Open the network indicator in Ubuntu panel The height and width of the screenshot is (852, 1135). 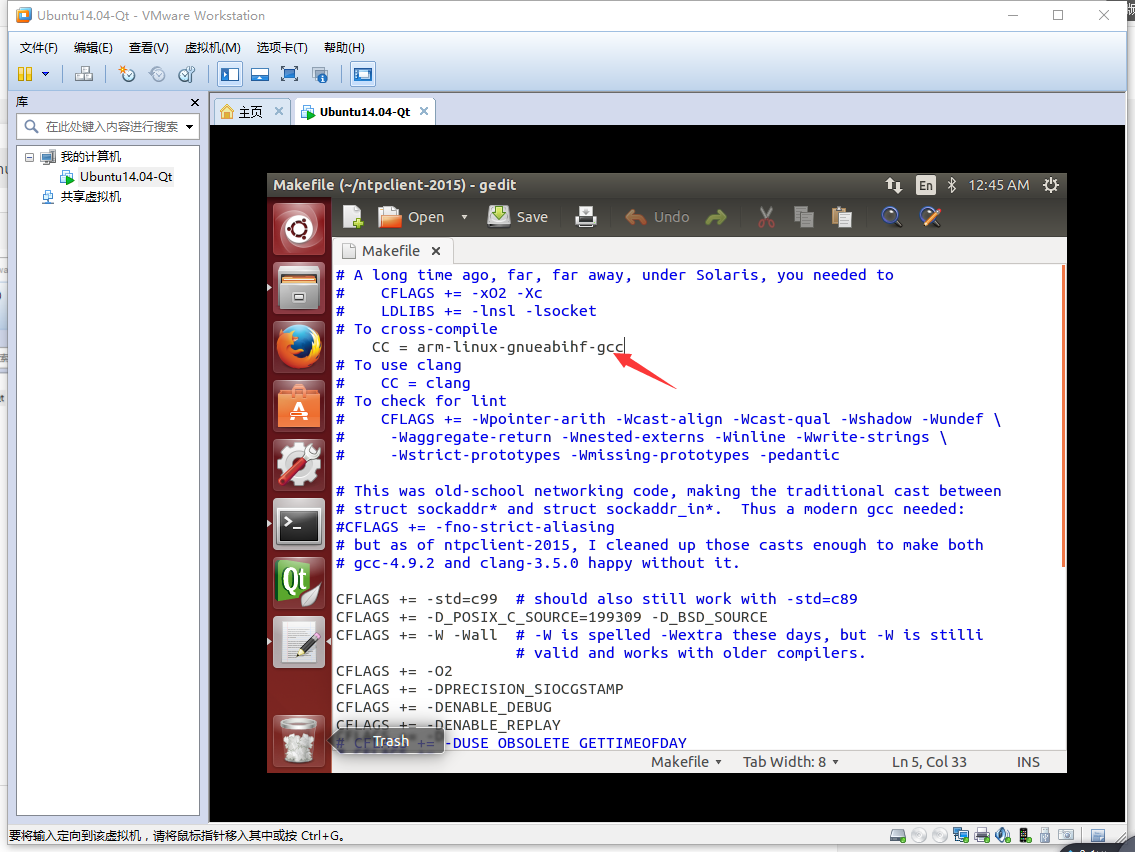894,185
